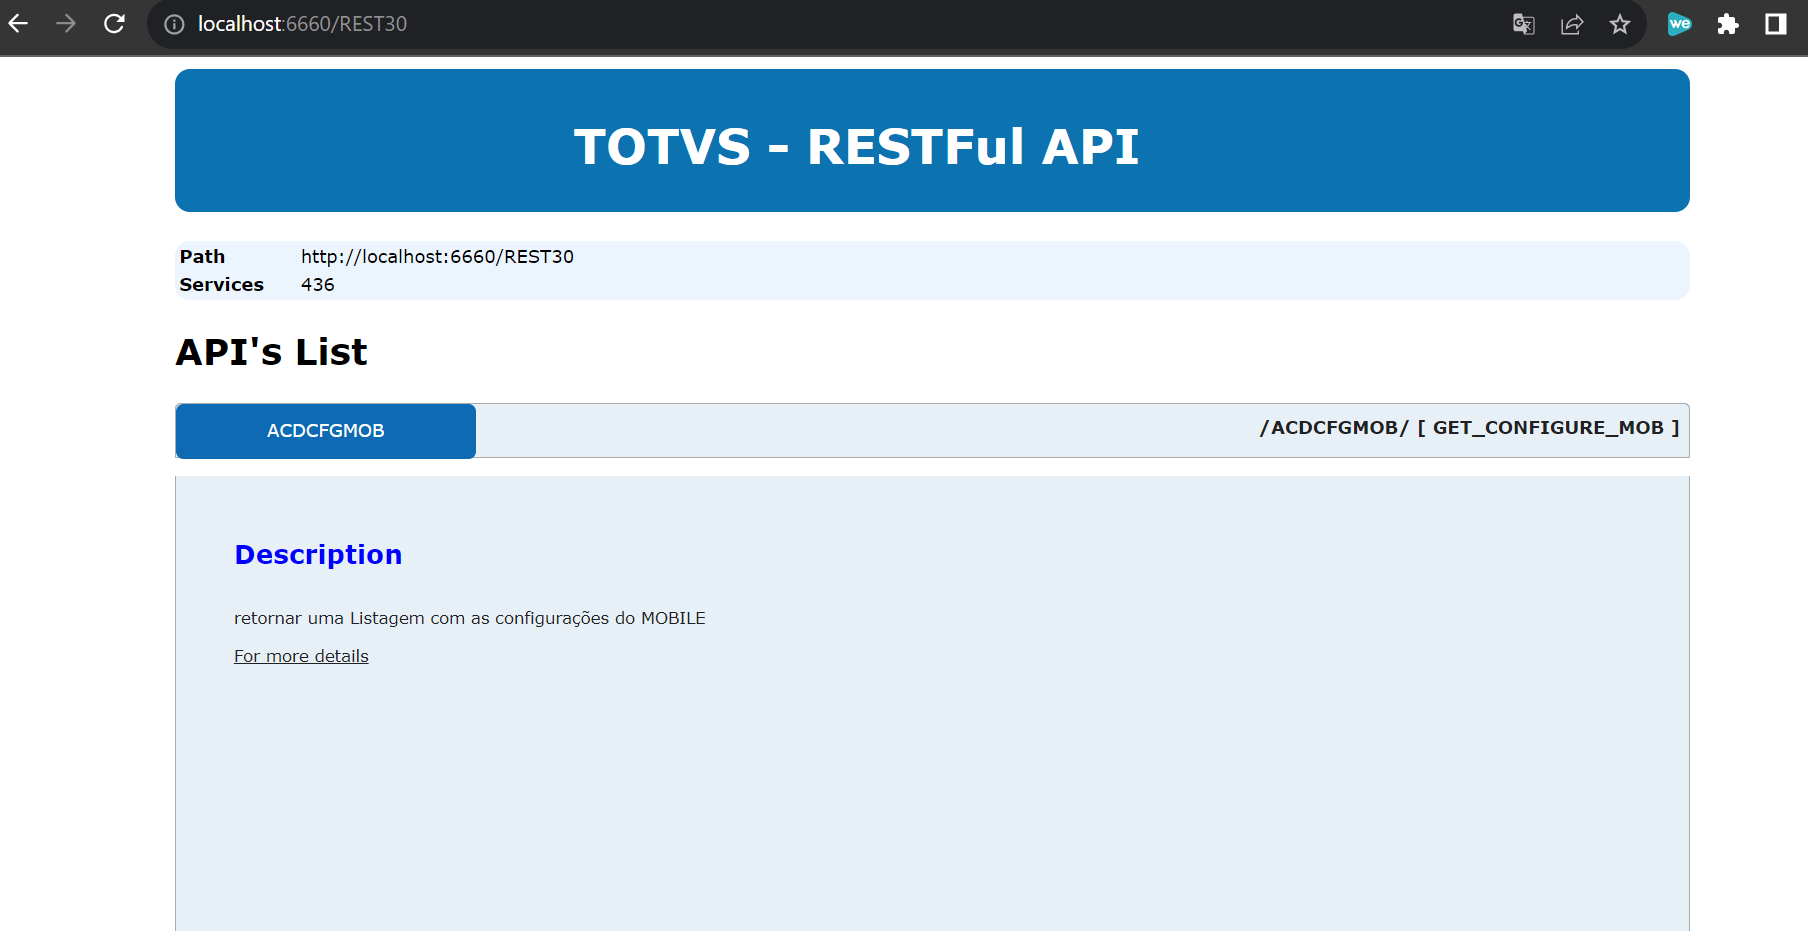Follow the 'For more details' link
This screenshot has width=1808, height=931.
301,656
